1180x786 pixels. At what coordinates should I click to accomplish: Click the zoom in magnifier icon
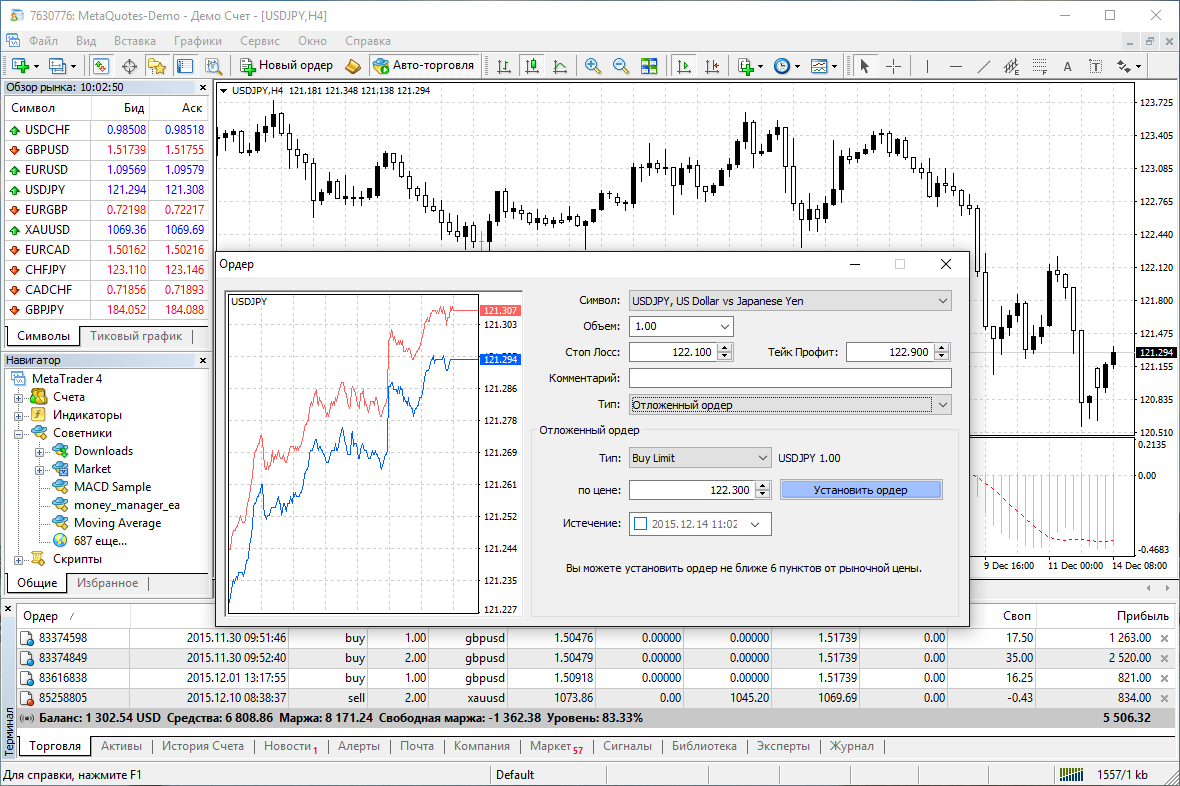tap(593, 66)
